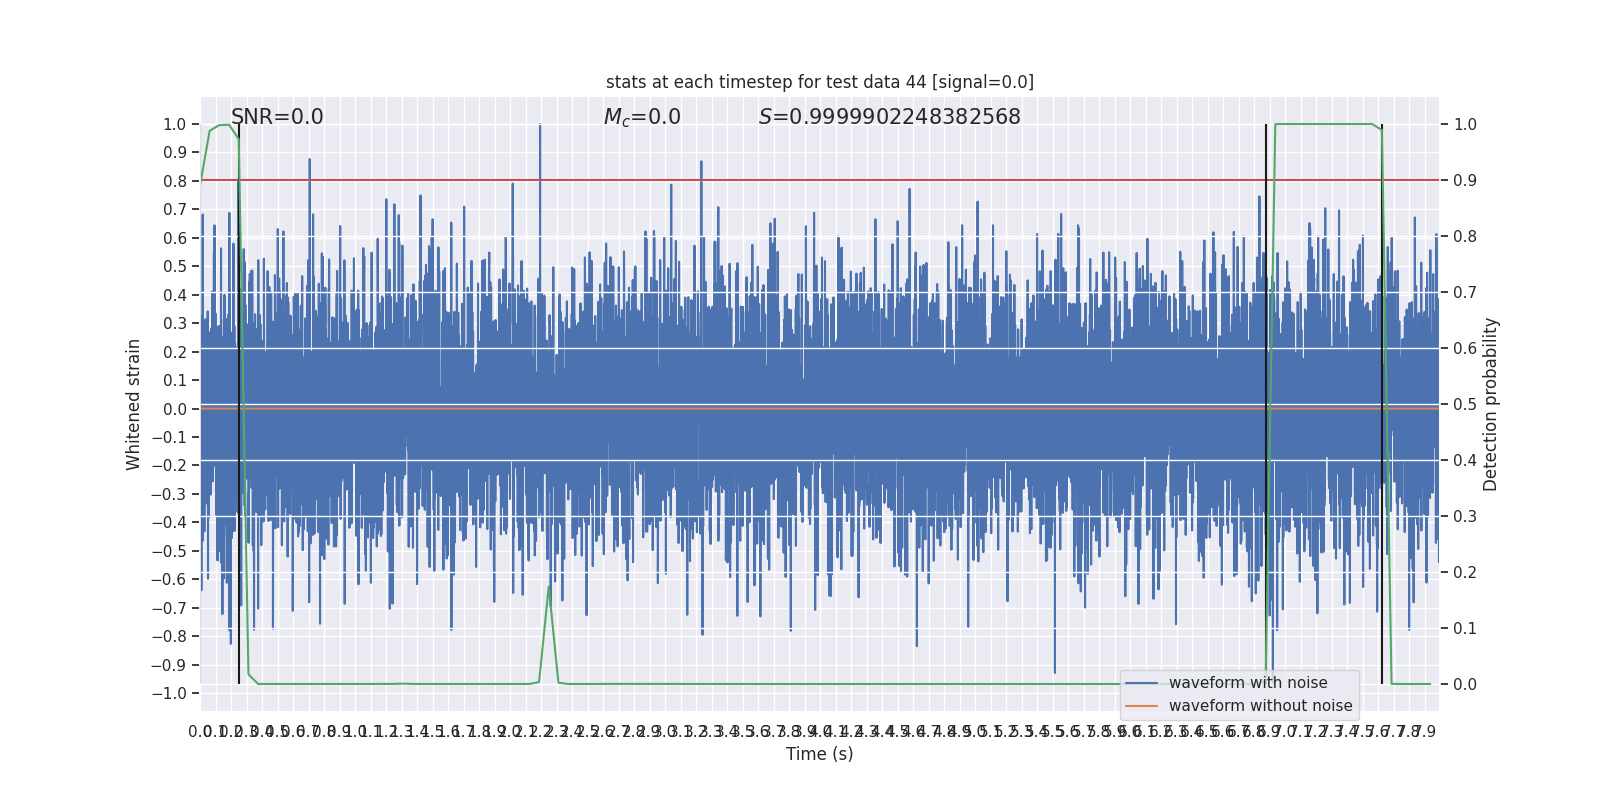Click the 0.8 tick on Whitened strain axis
The height and width of the screenshot is (800, 1600).
(175, 181)
